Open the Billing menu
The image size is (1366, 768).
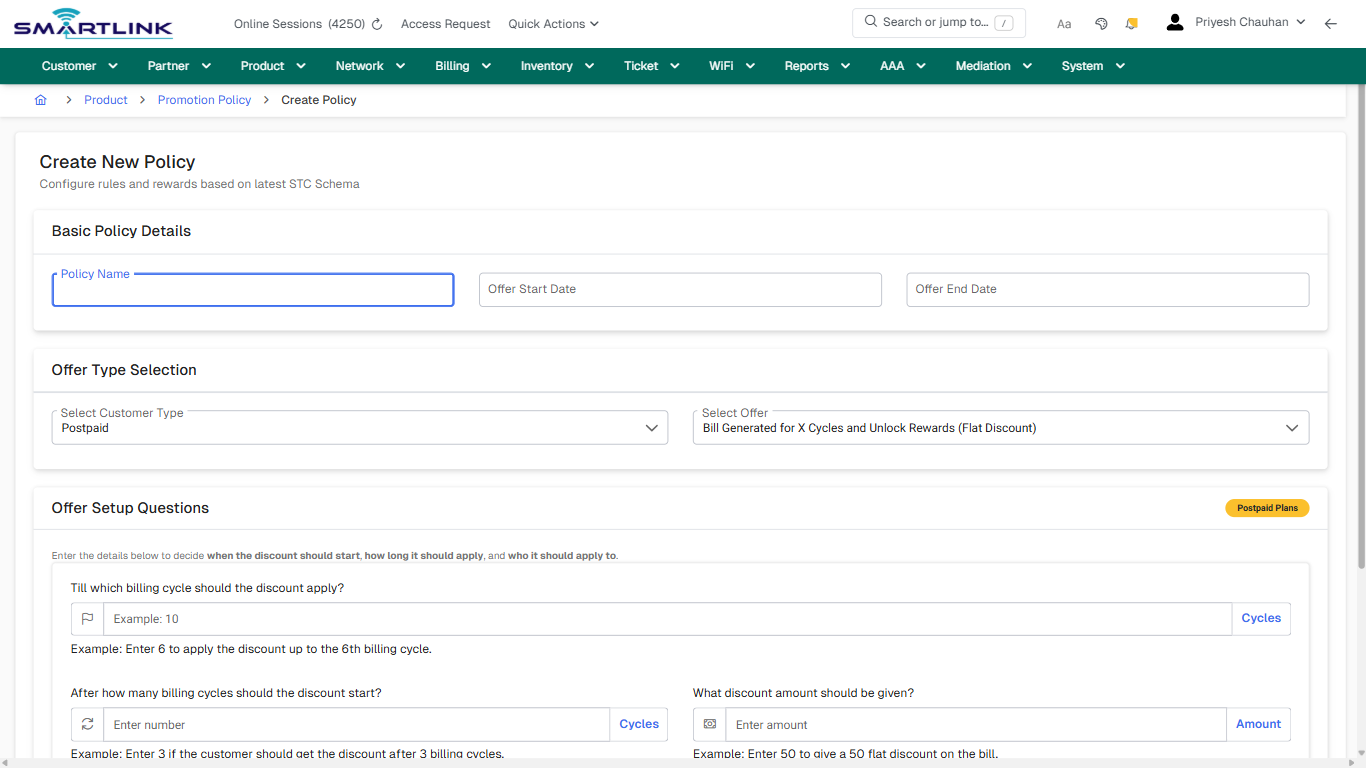tap(462, 65)
